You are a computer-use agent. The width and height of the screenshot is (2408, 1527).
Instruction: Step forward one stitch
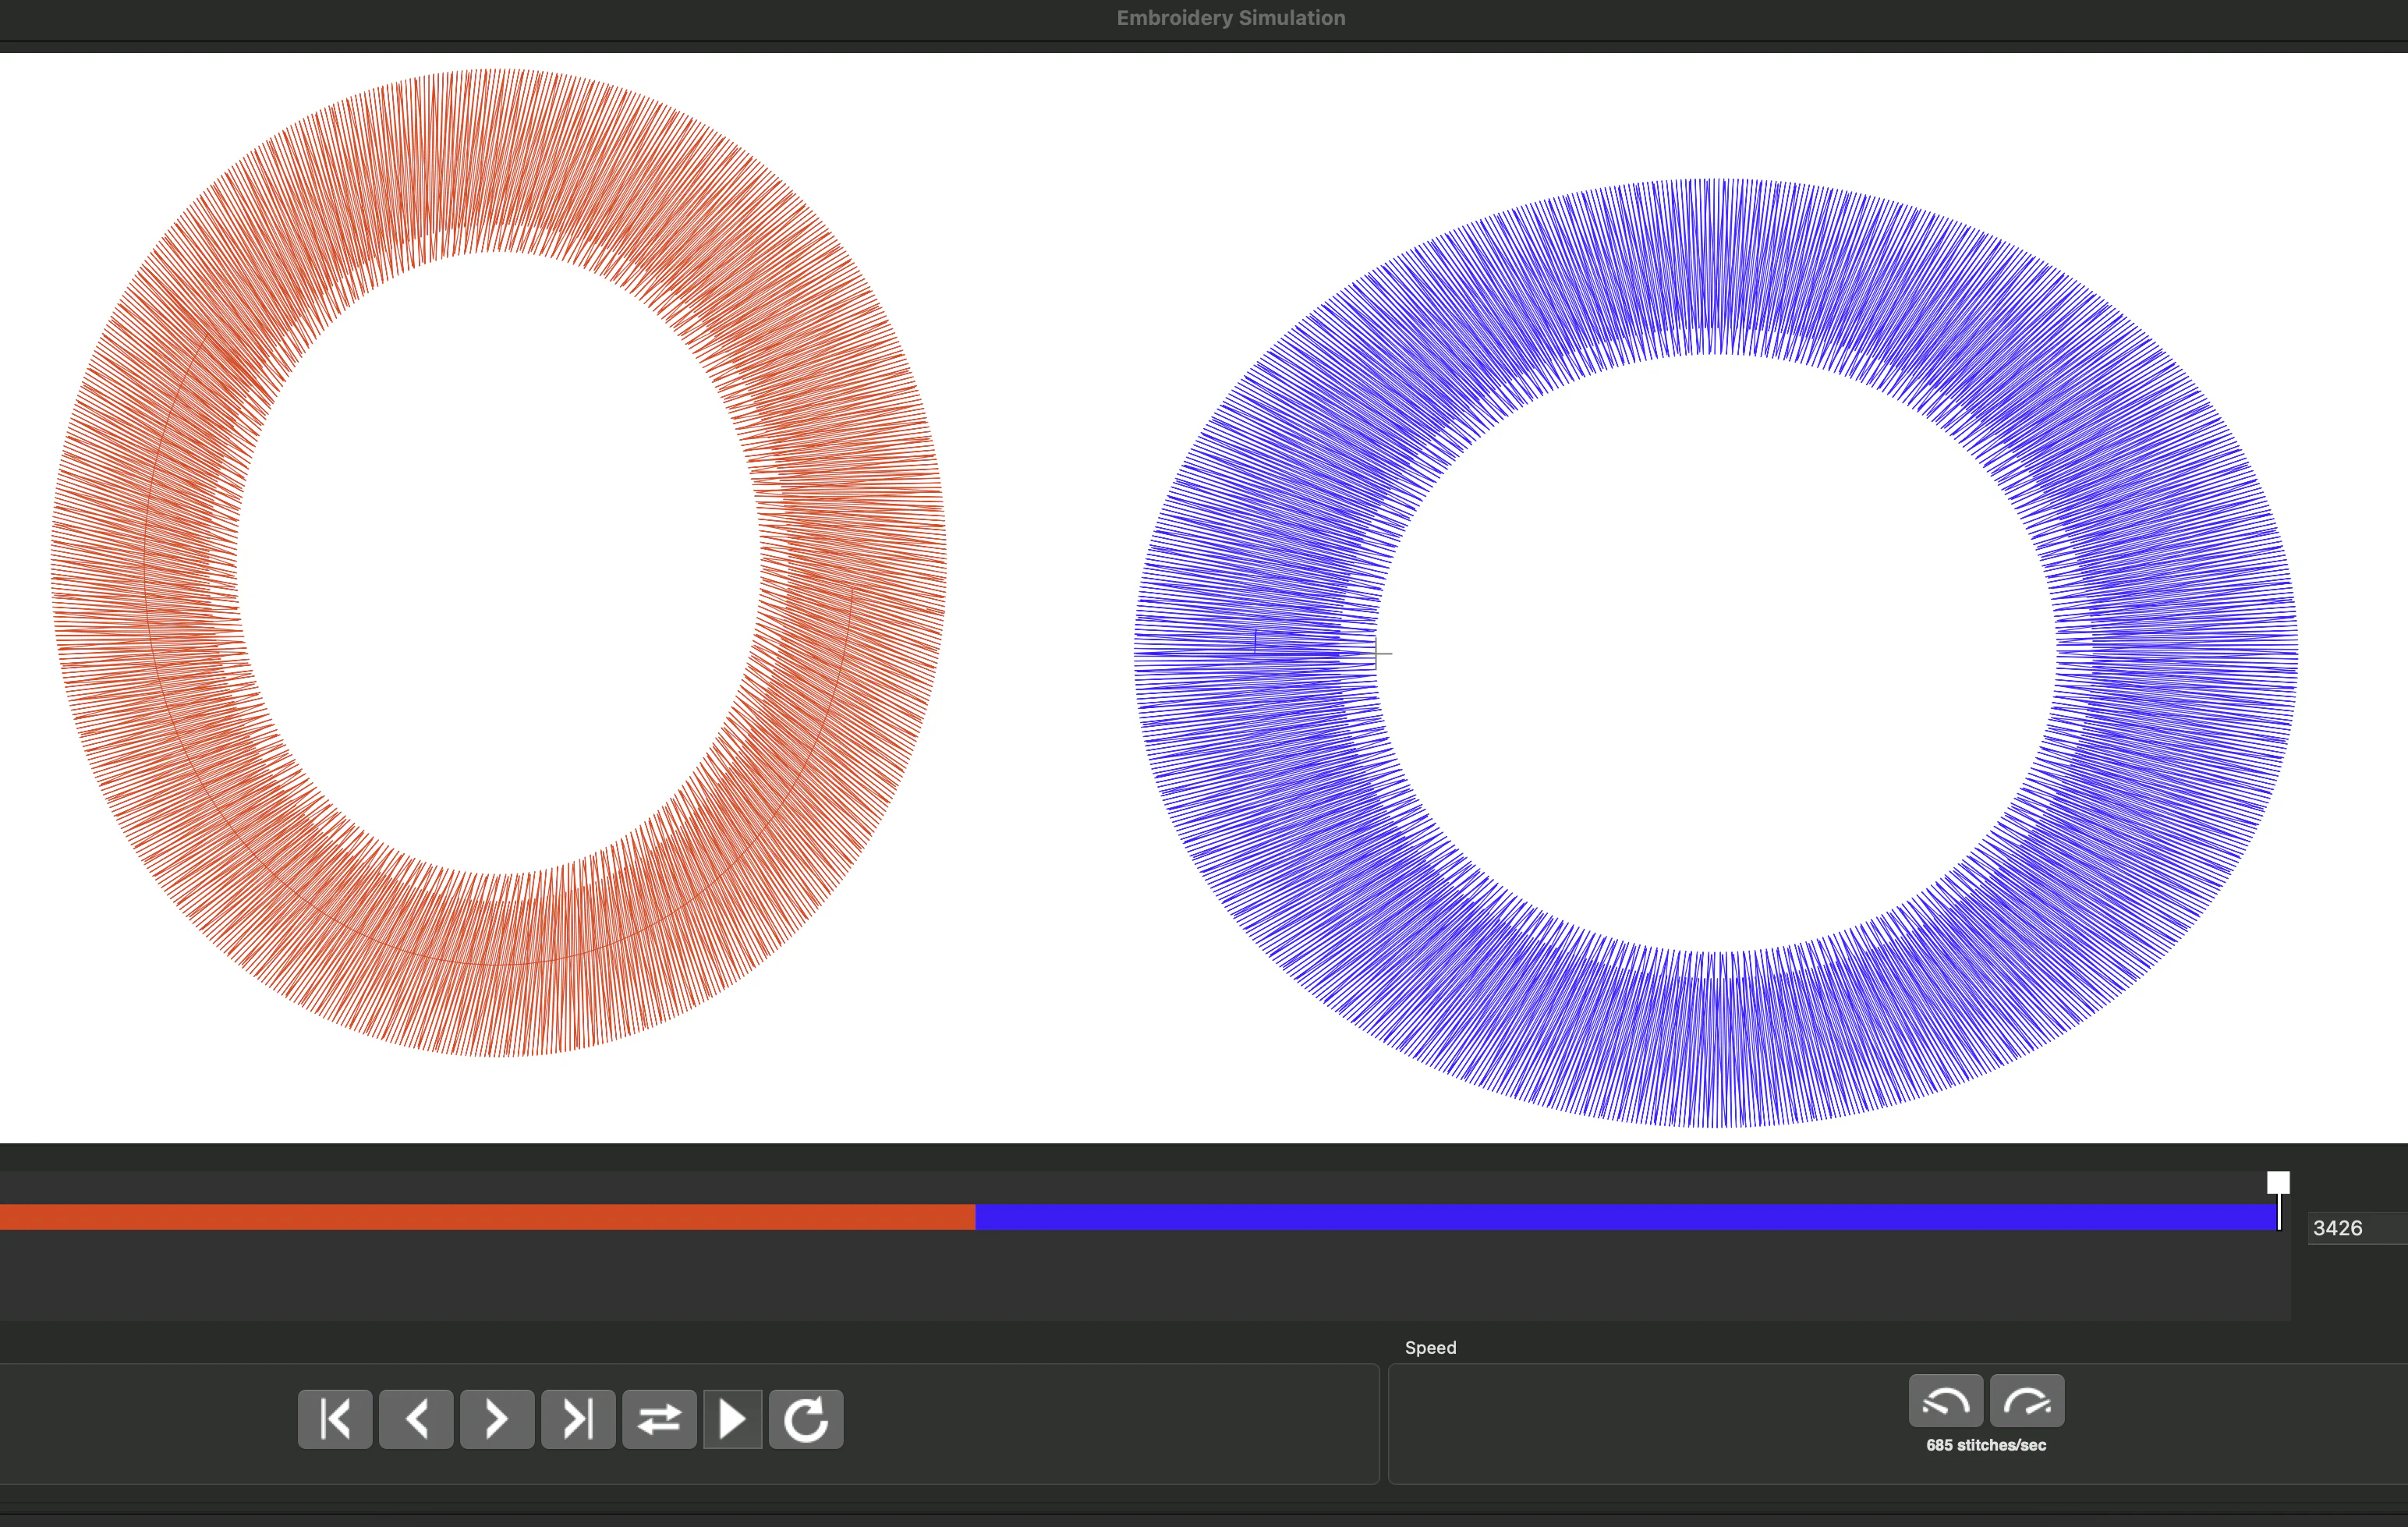pyautogui.click(x=497, y=1418)
